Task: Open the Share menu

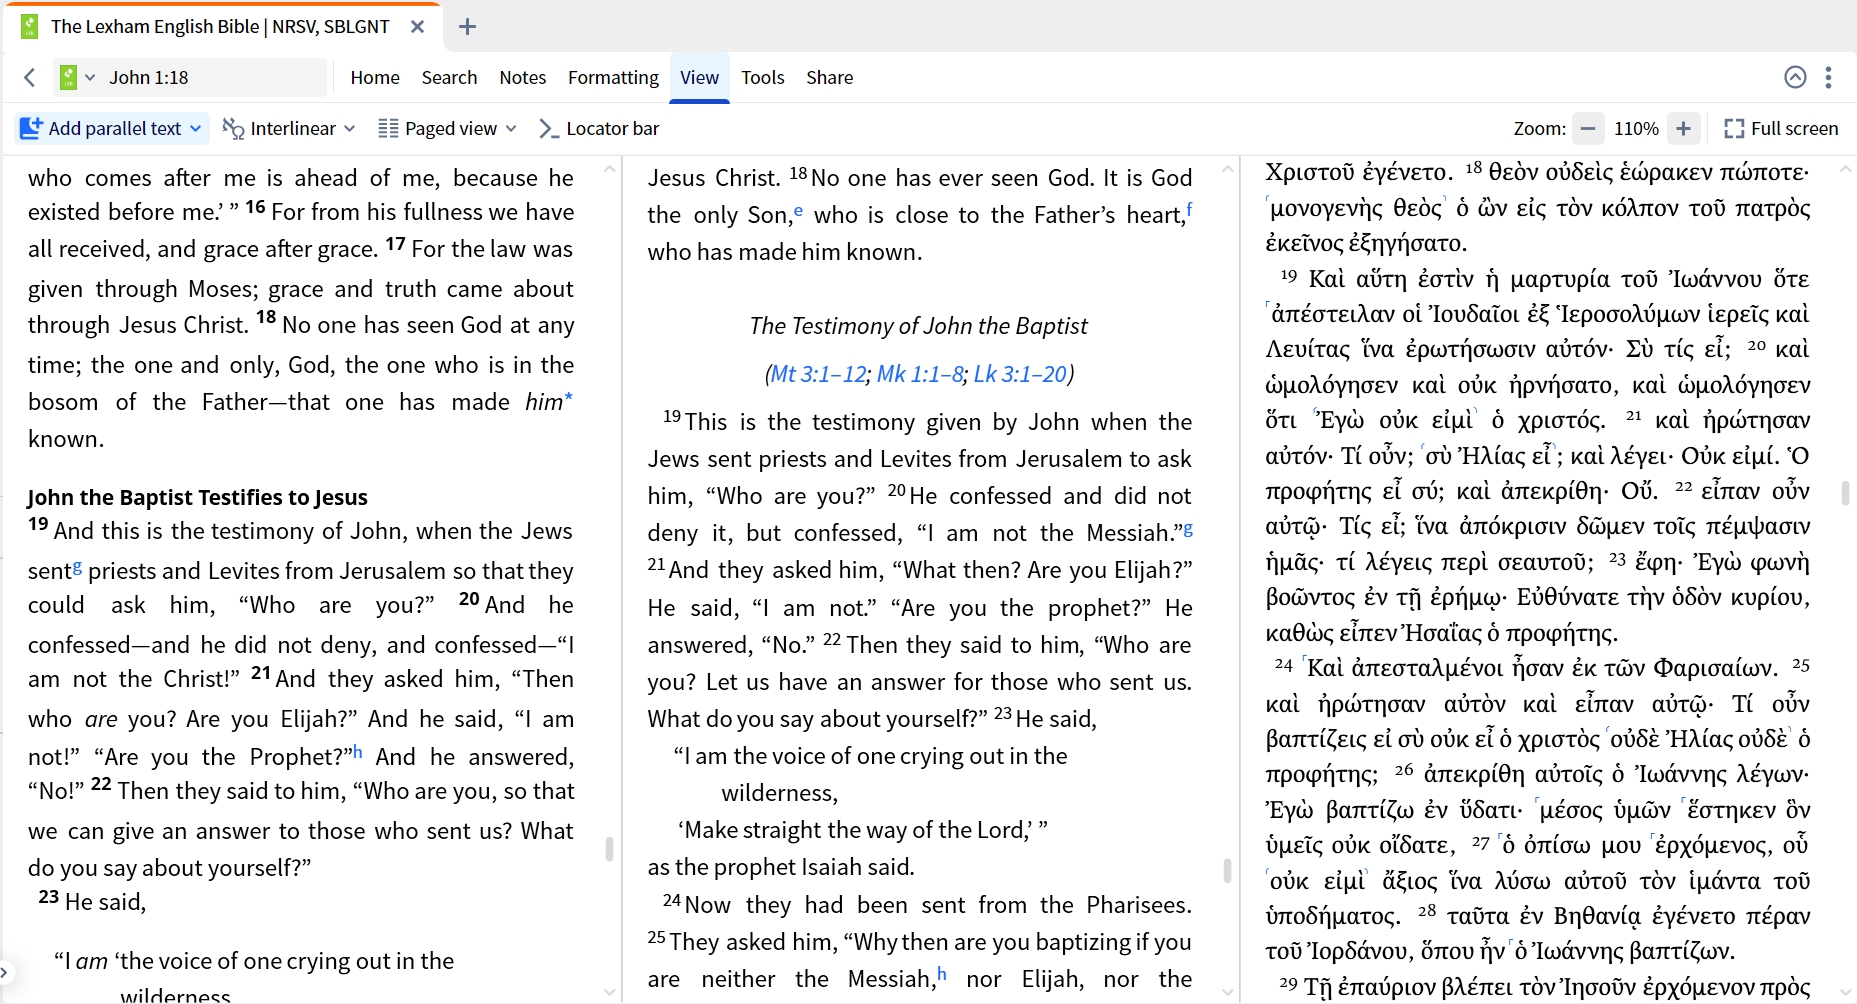Action: (830, 77)
